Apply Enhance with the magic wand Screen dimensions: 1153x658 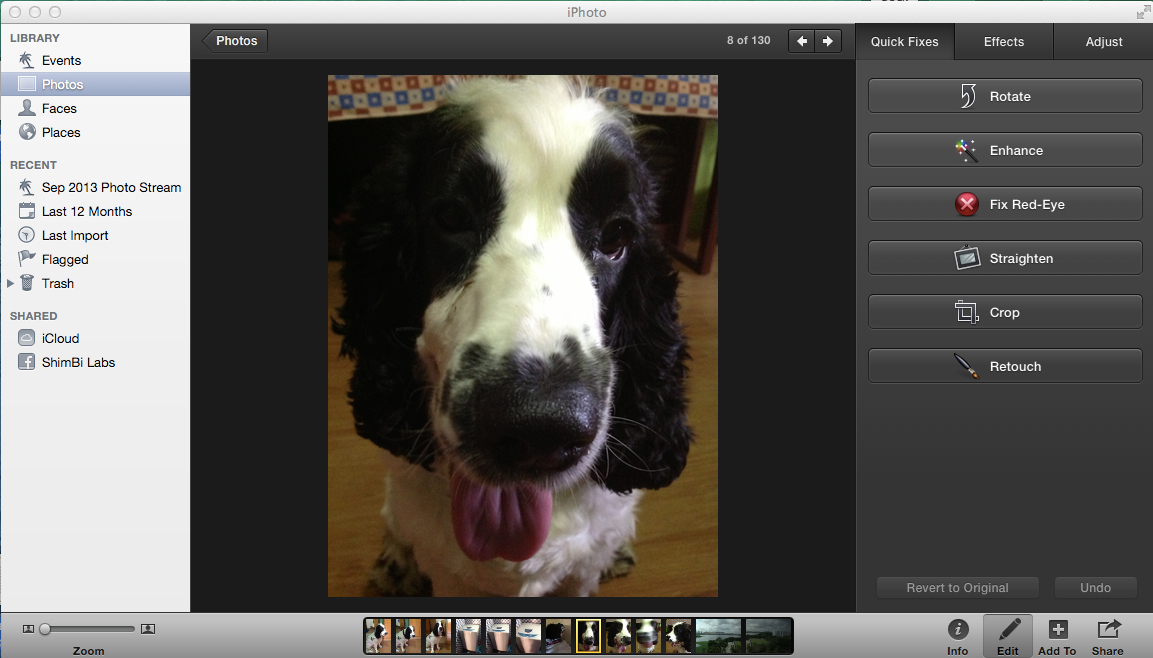(1004, 150)
